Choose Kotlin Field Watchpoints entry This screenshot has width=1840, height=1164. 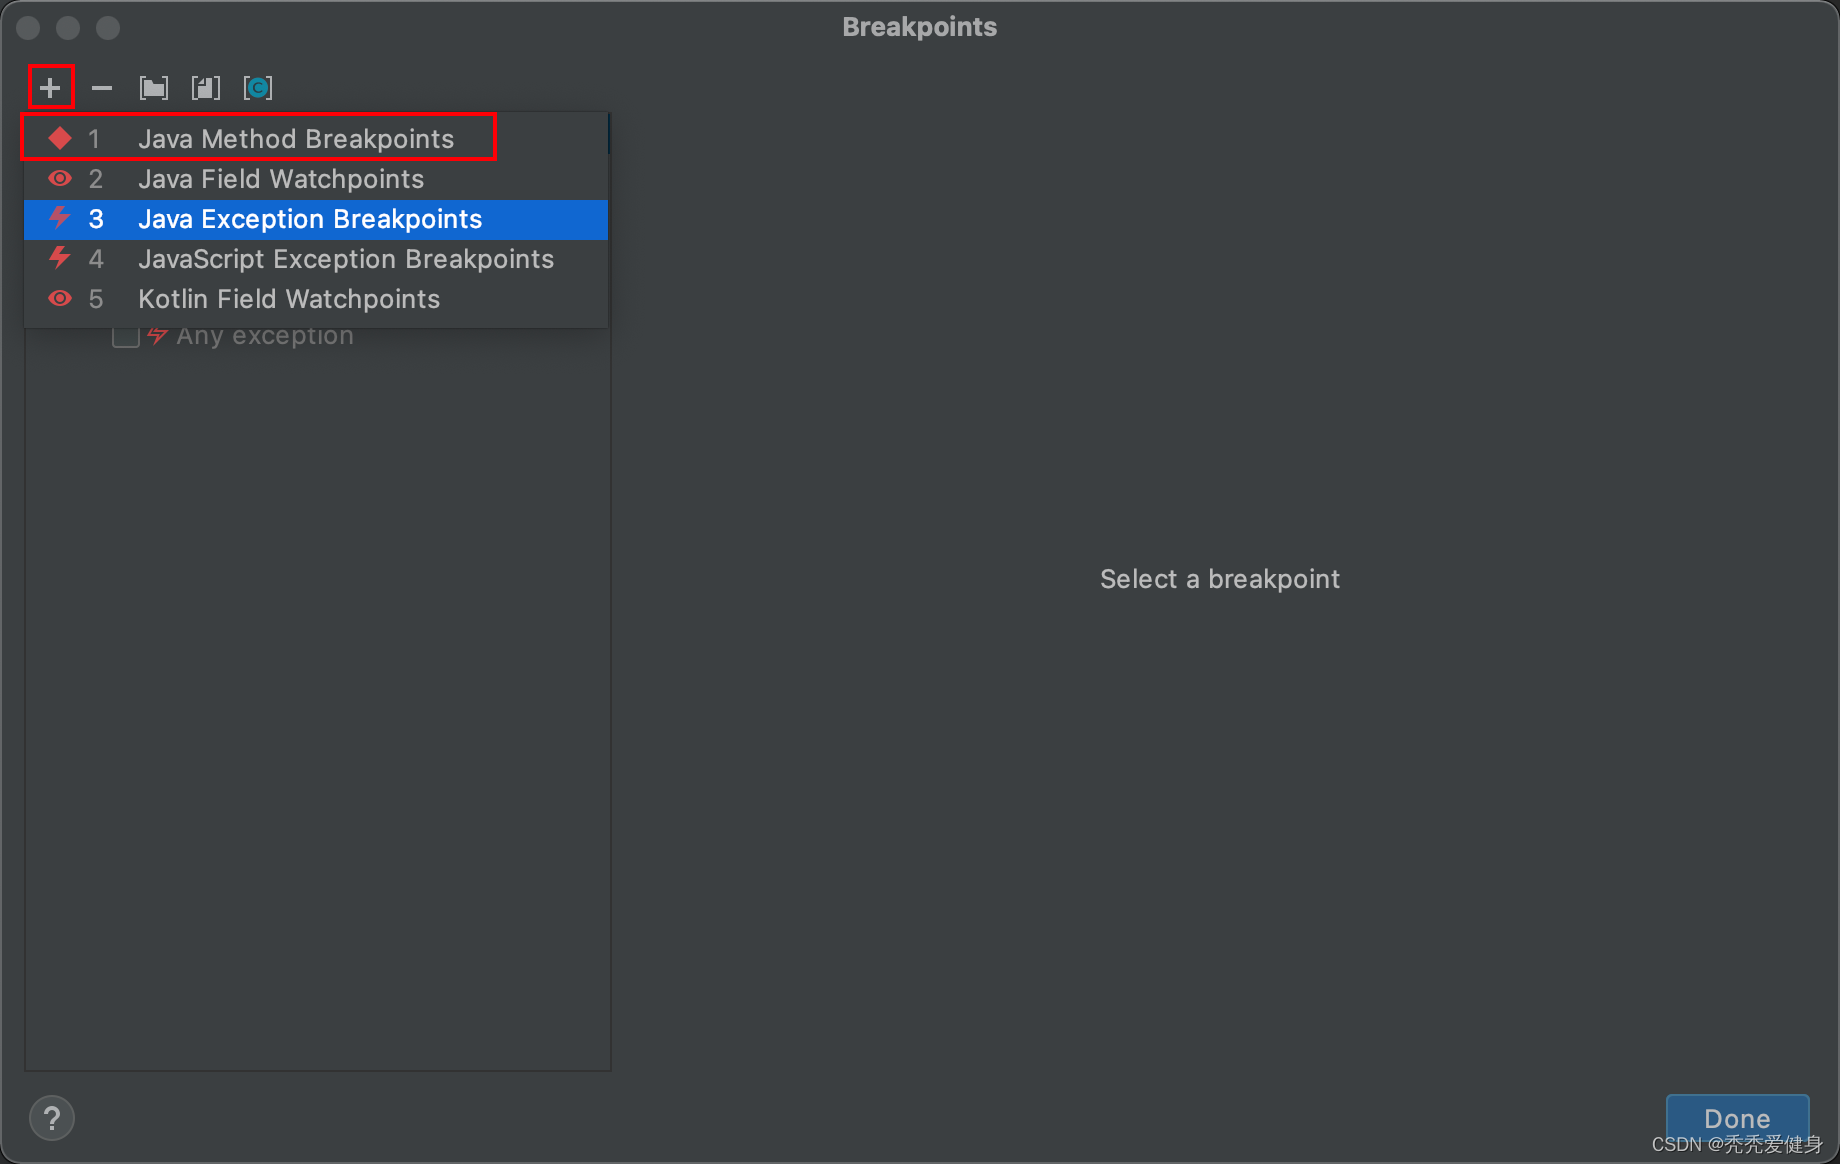pos(289,299)
